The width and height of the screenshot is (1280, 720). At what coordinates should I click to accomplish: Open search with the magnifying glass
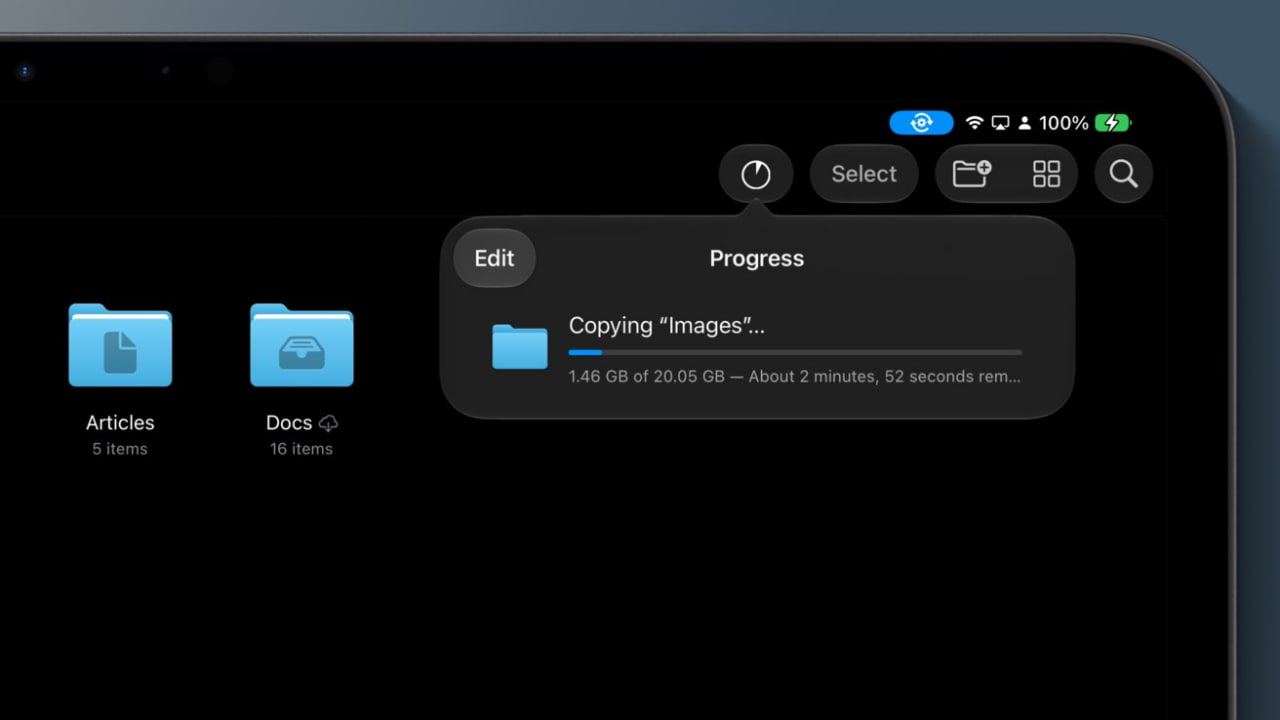[1123, 174]
